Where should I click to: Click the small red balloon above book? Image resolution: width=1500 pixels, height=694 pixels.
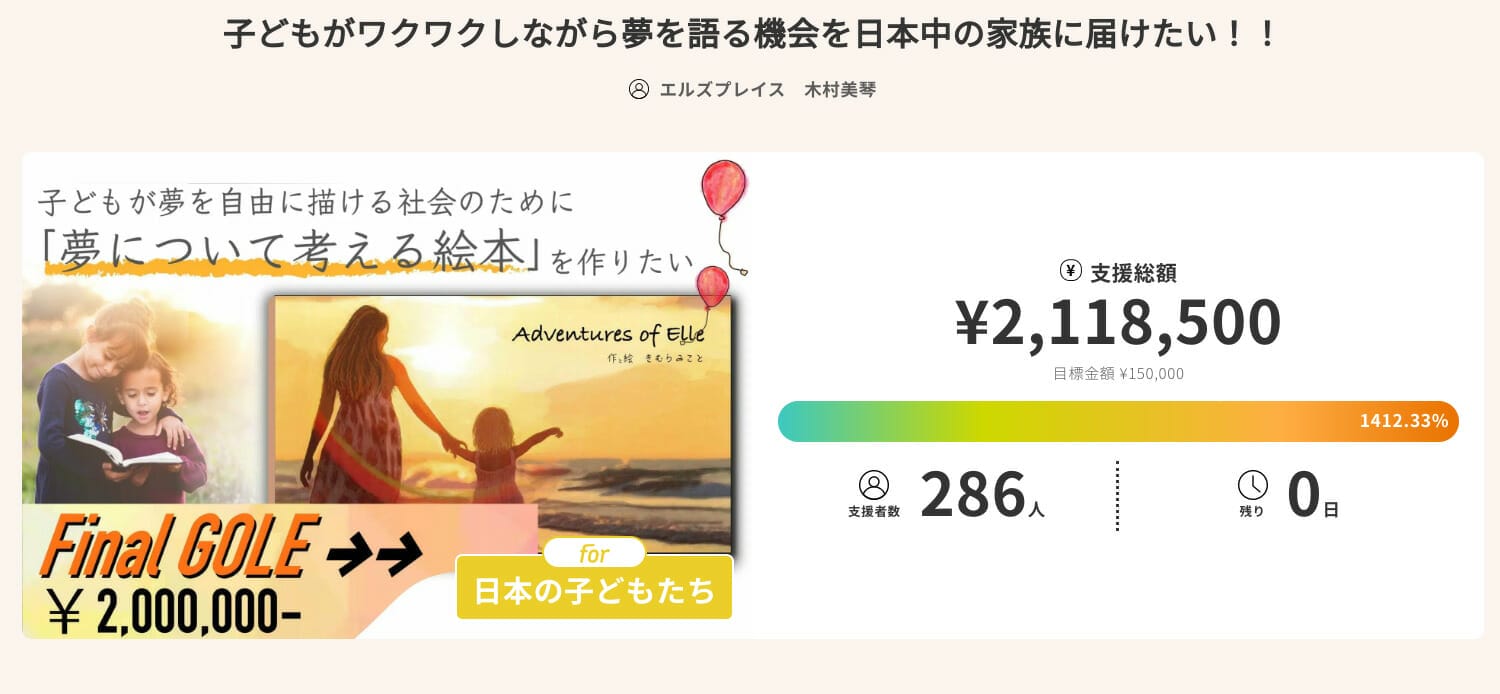[x=711, y=284]
